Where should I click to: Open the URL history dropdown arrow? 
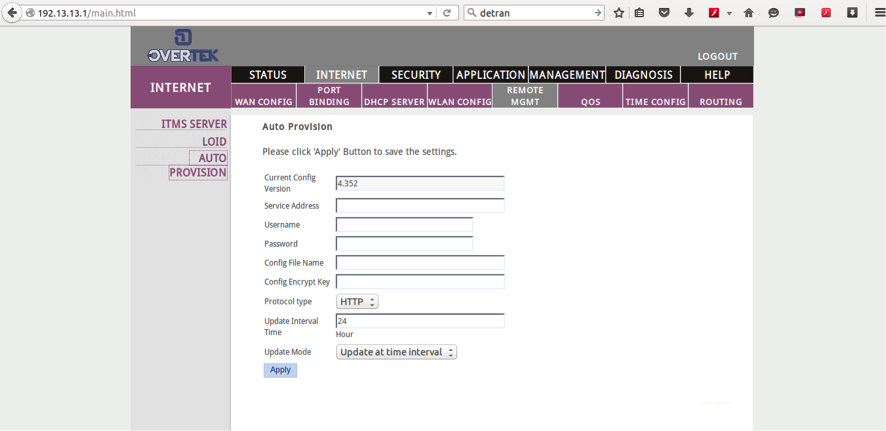(429, 13)
